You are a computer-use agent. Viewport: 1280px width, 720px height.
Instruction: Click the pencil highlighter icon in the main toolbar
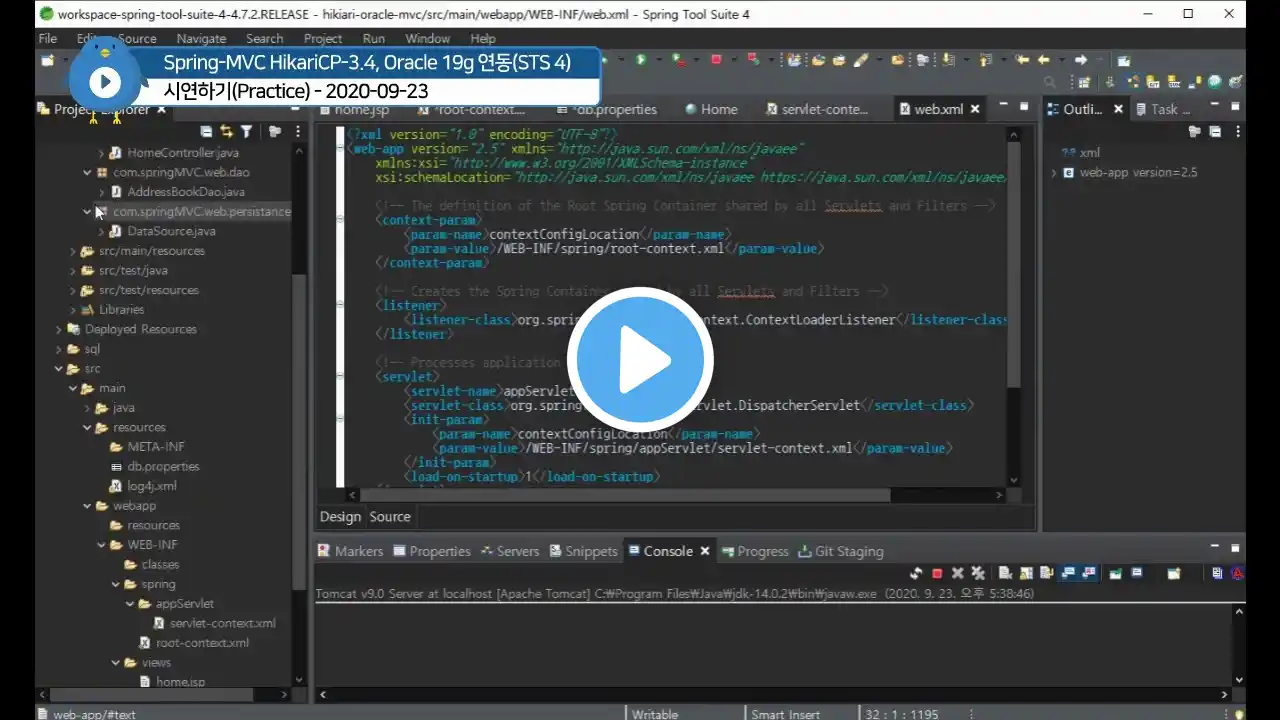[x=860, y=60]
